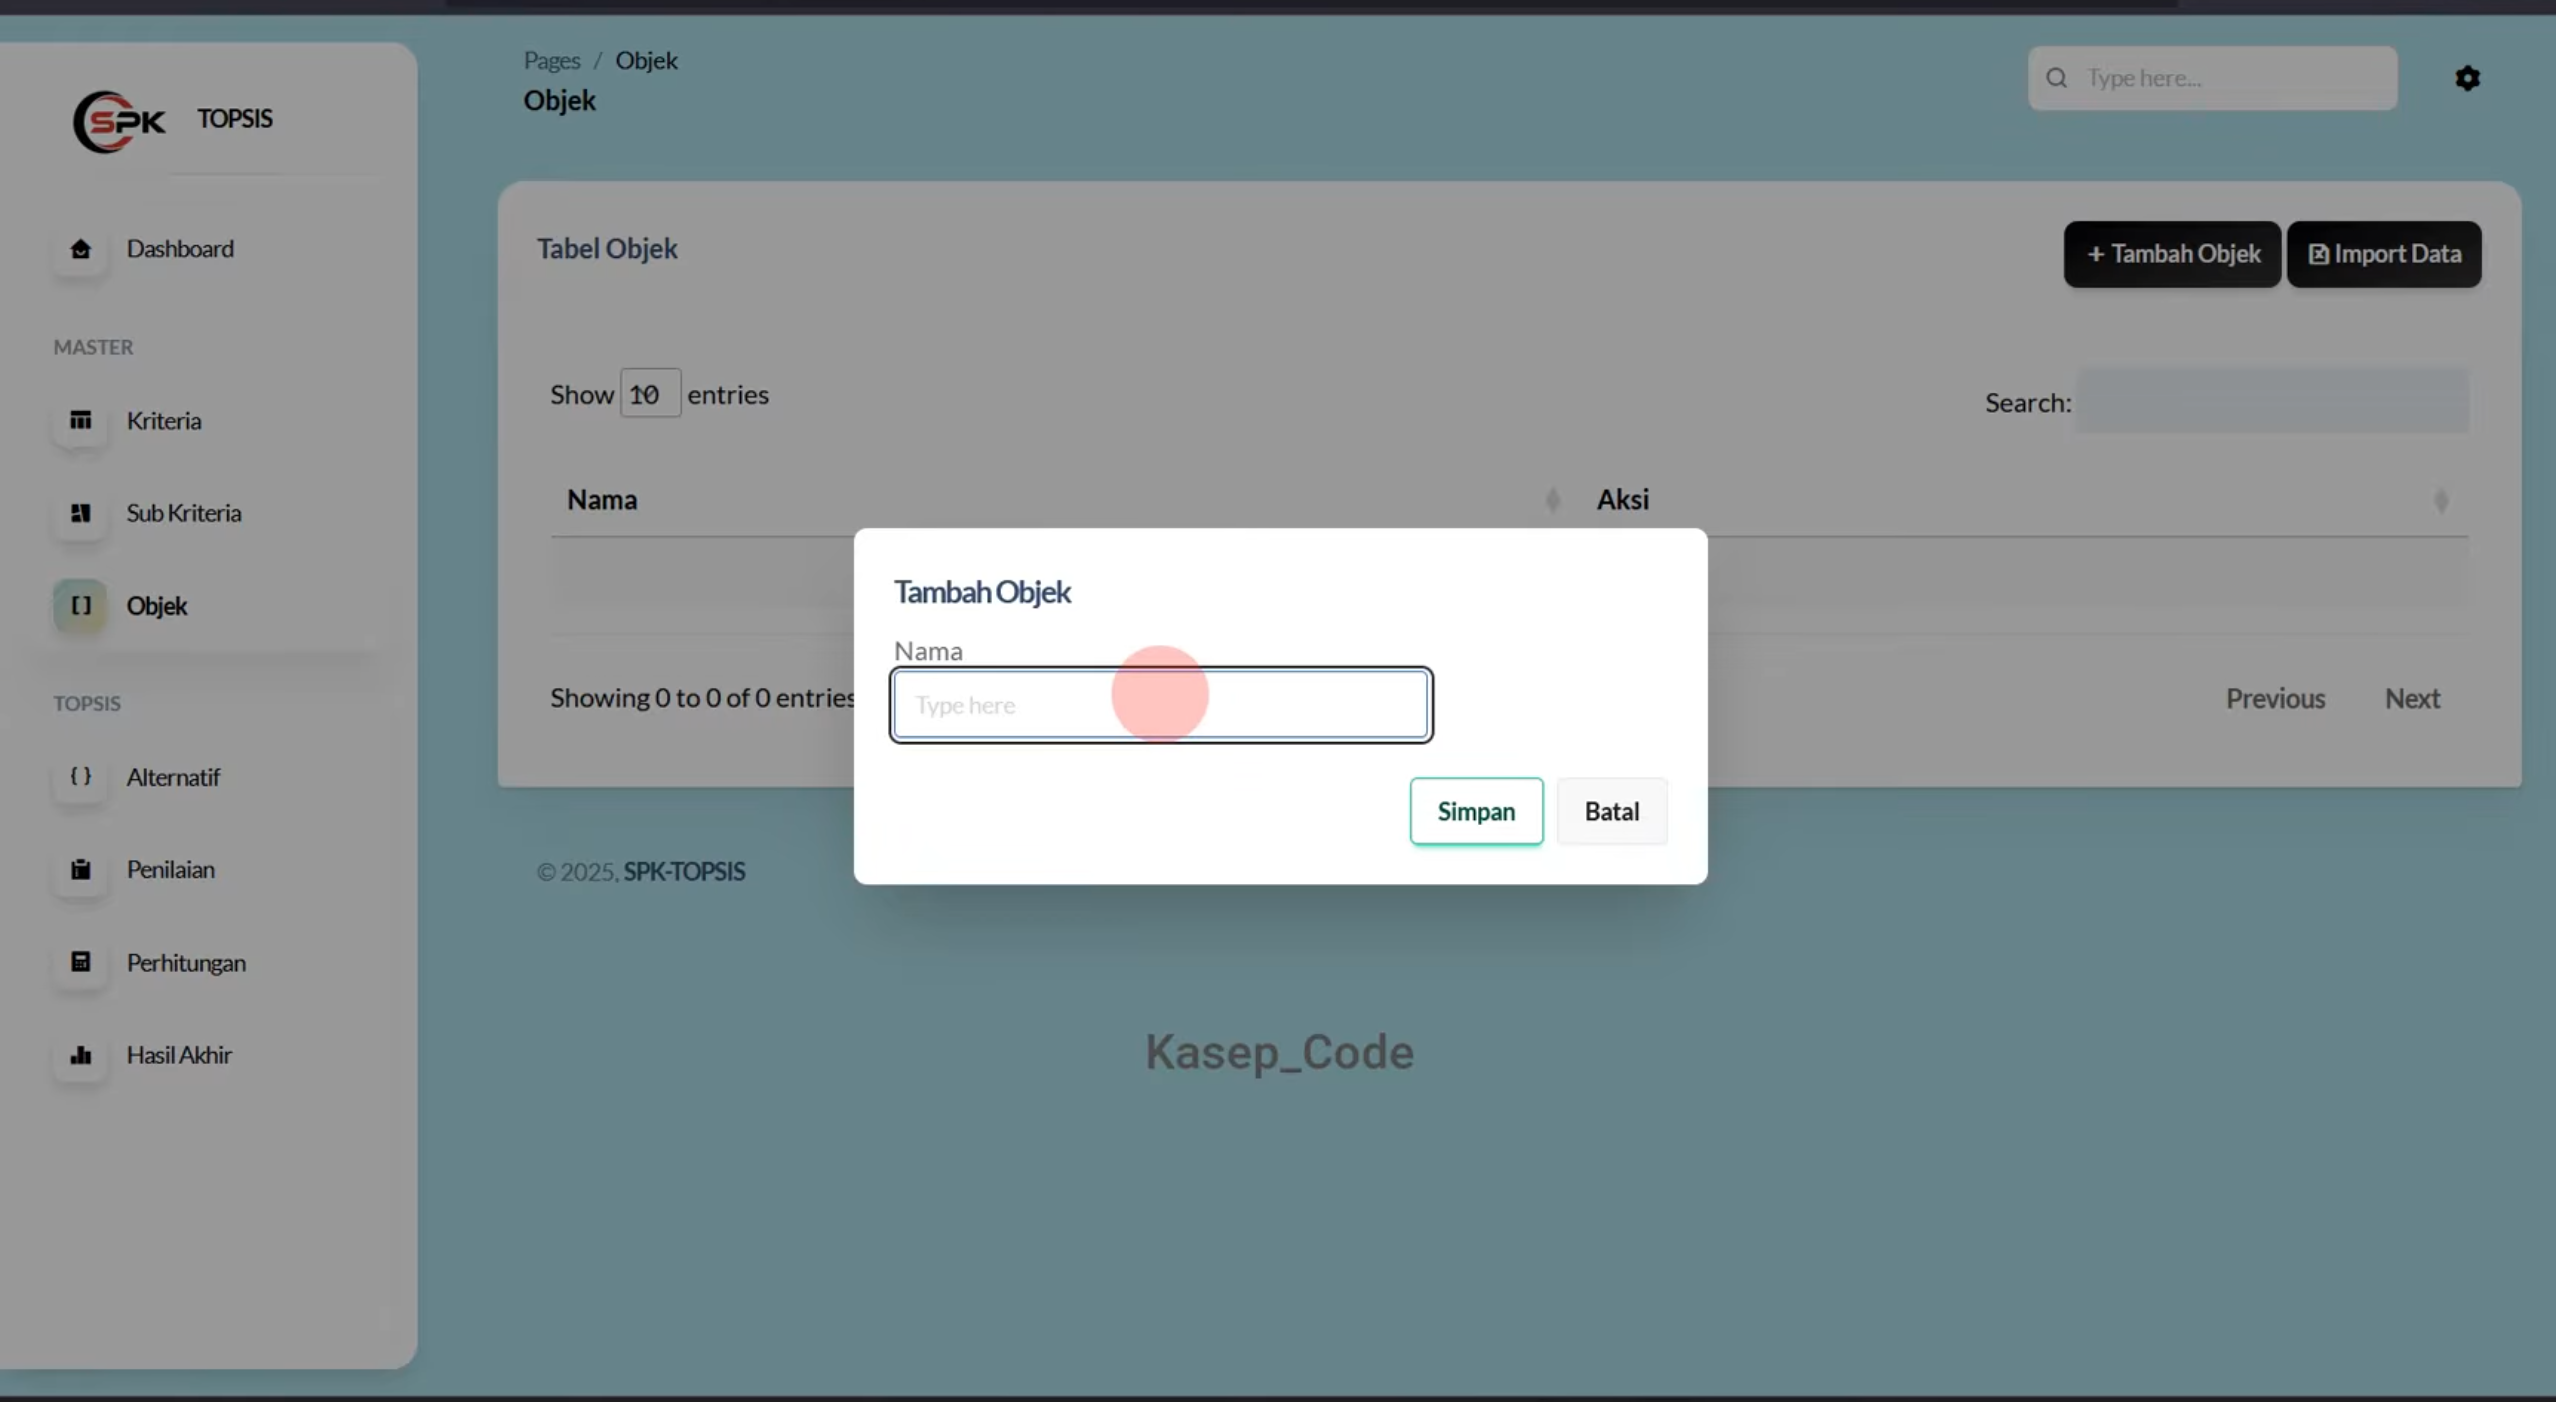Click the Tambah Objek button

[2172, 254]
